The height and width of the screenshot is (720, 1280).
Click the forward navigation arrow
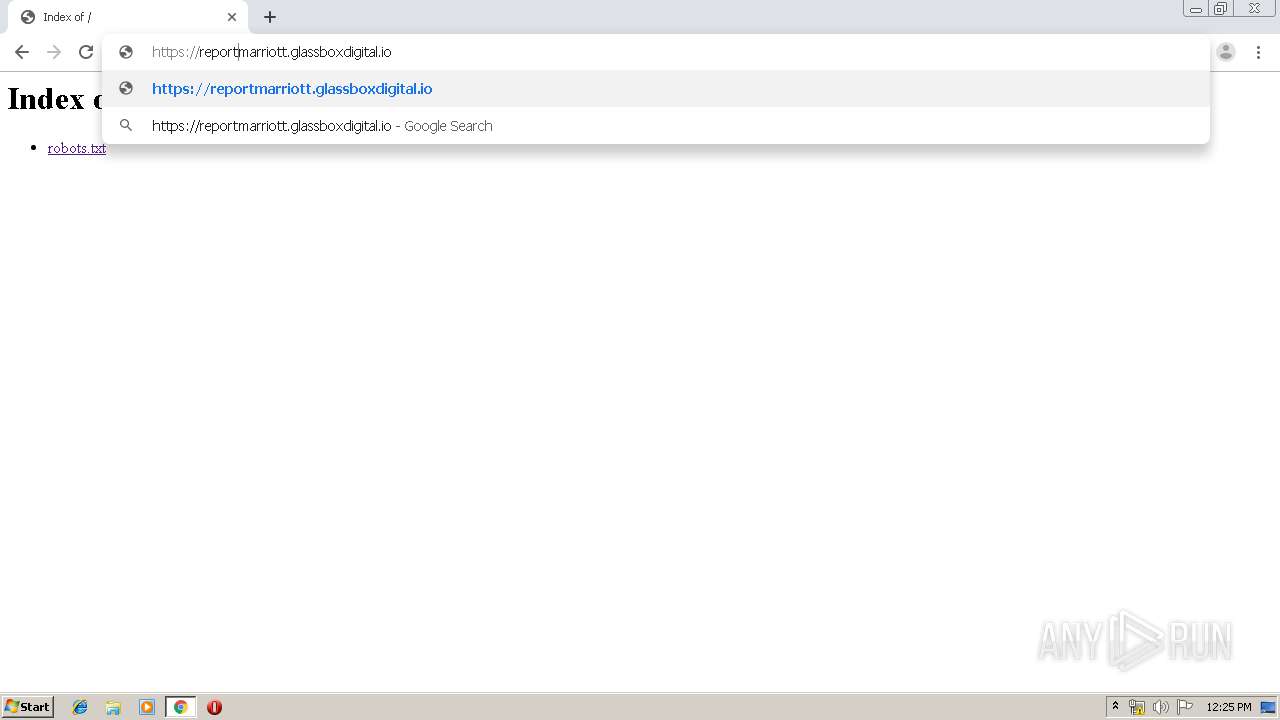pos(54,52)
